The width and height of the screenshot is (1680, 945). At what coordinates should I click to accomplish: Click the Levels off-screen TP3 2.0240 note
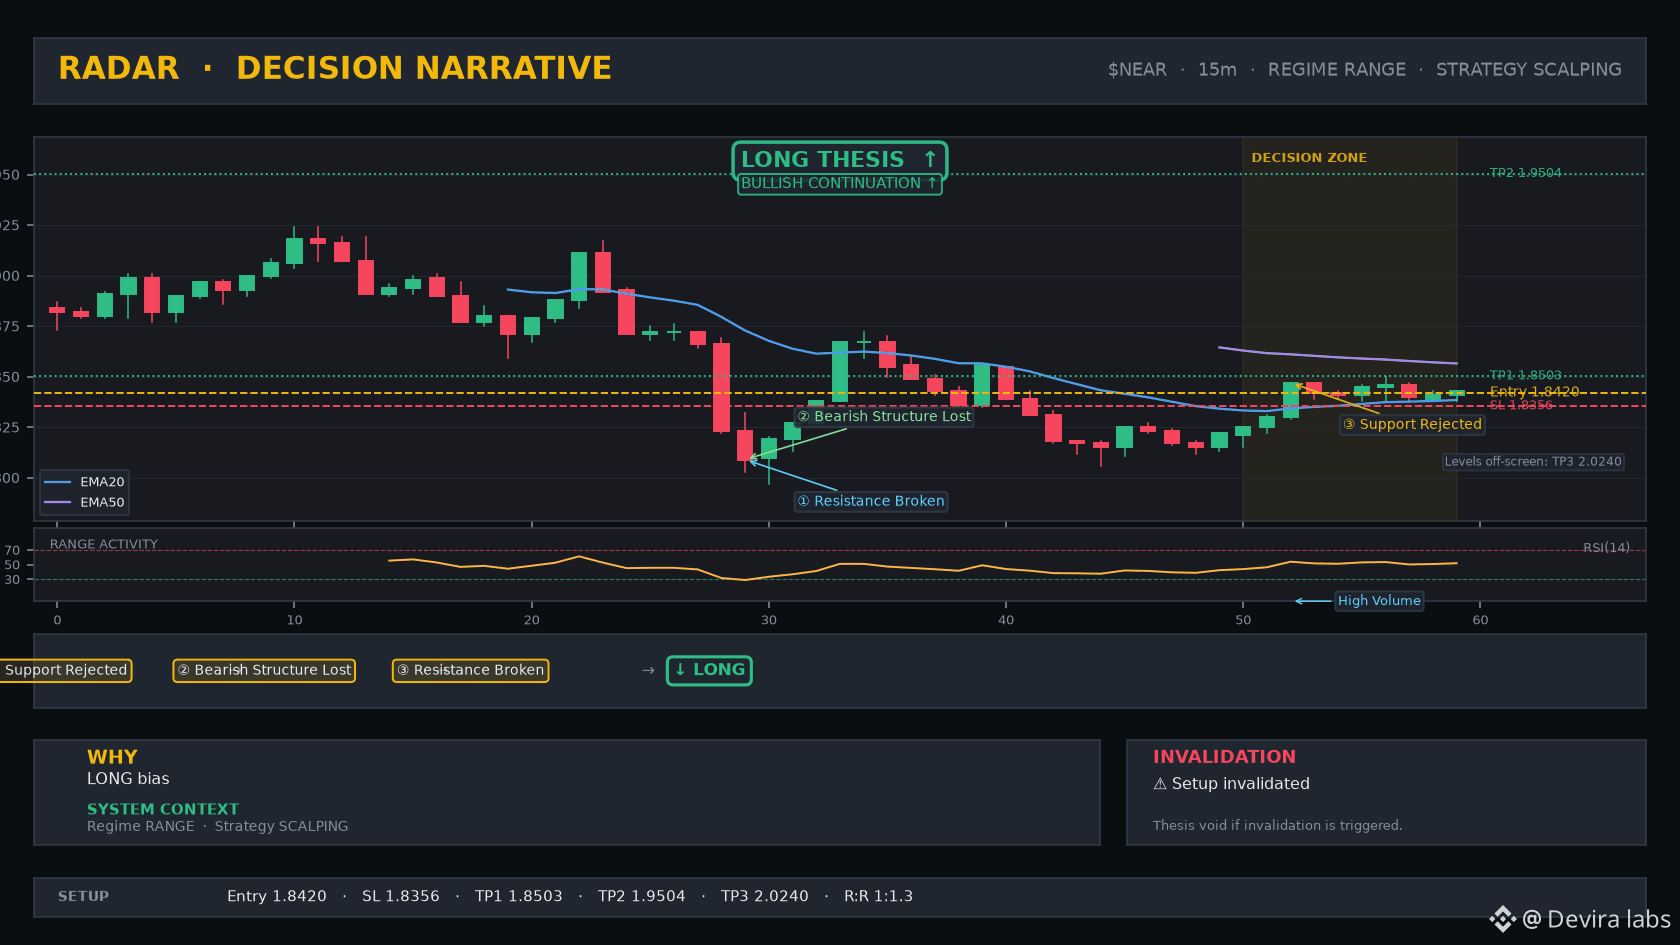(x=1533, y=462)
